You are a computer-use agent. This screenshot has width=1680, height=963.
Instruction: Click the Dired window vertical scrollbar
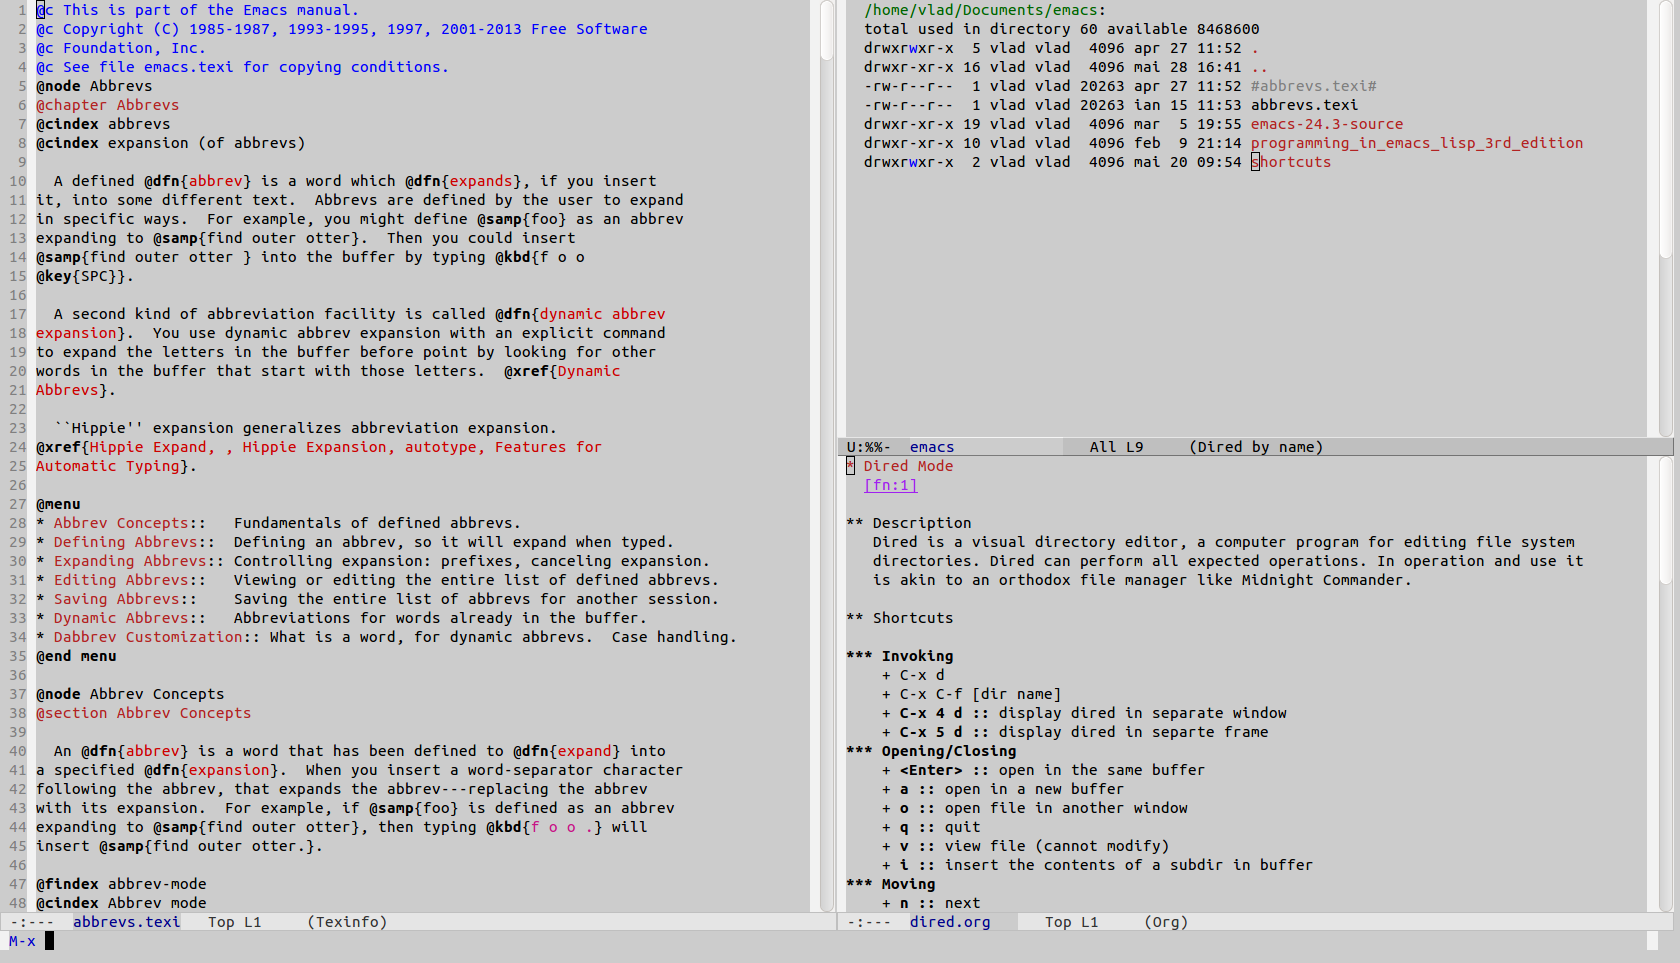click(1665, 218)
